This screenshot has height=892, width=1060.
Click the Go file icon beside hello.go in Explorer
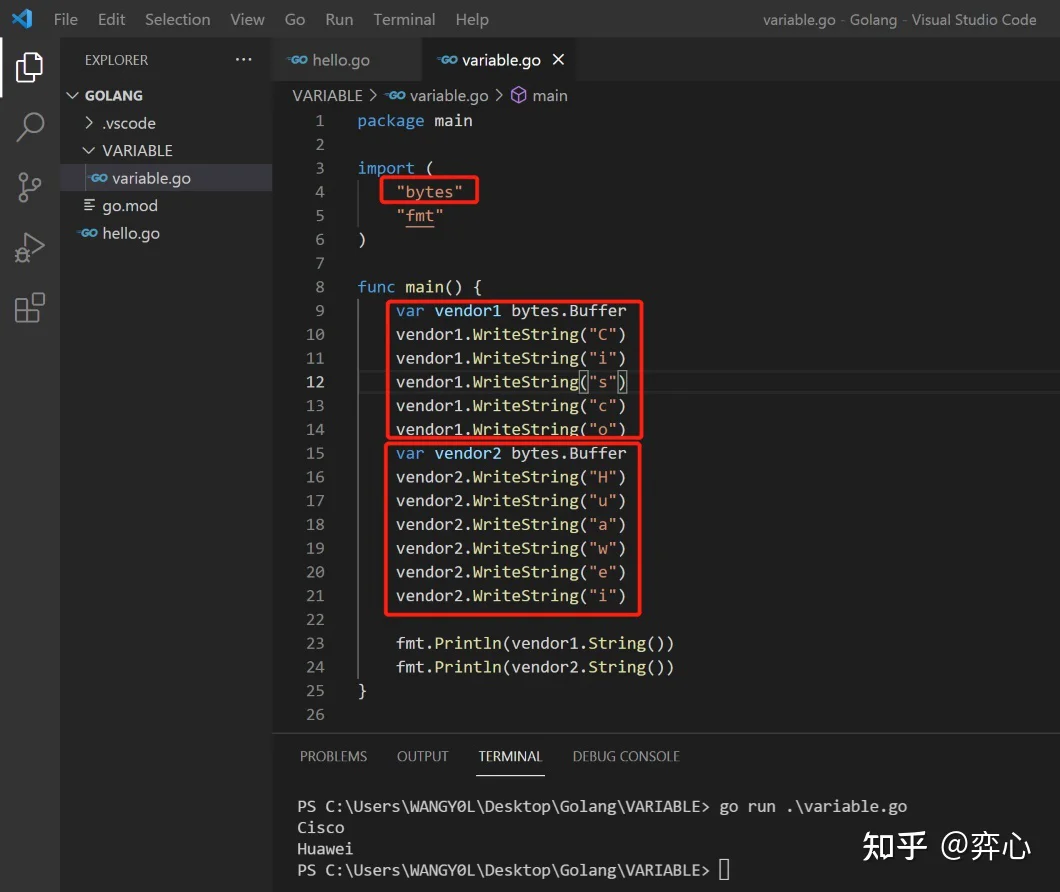coord(89,233)
